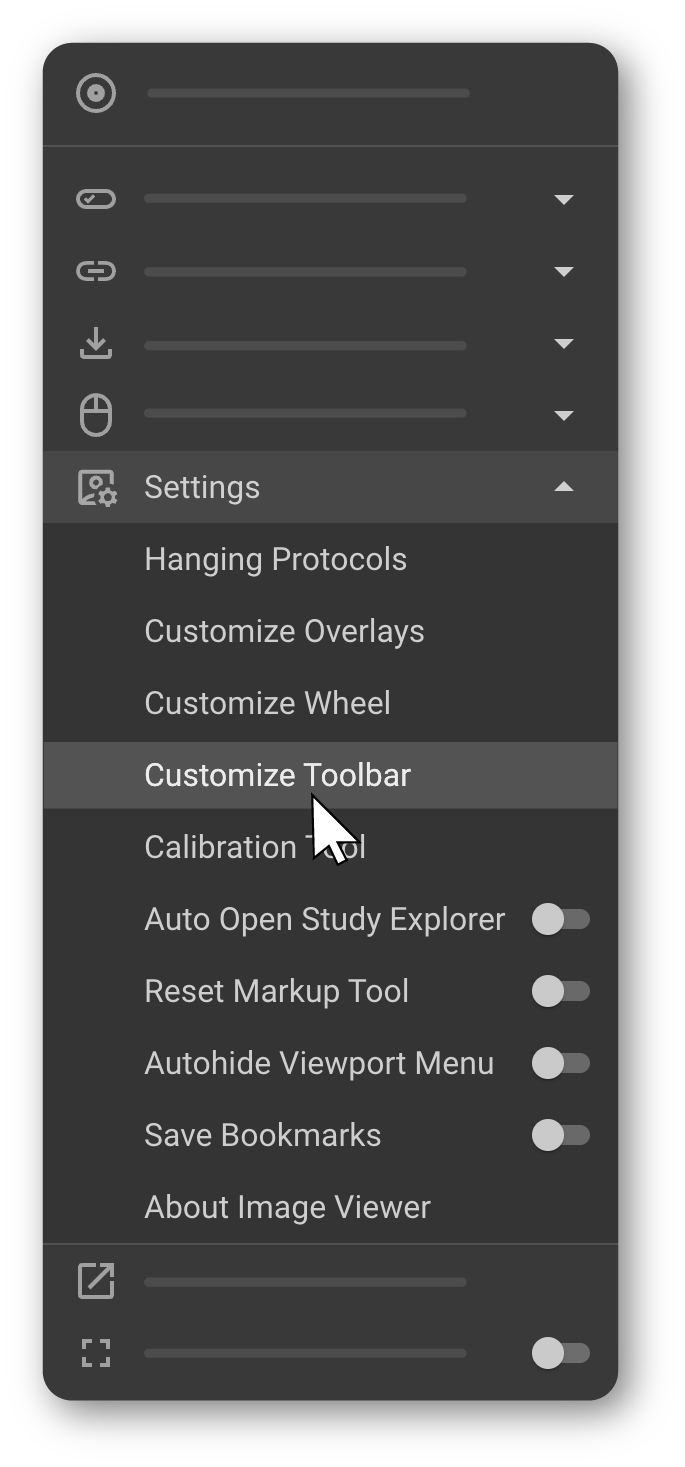Enable Auto Open Study Explorer toggle

(x=560, y=919)
